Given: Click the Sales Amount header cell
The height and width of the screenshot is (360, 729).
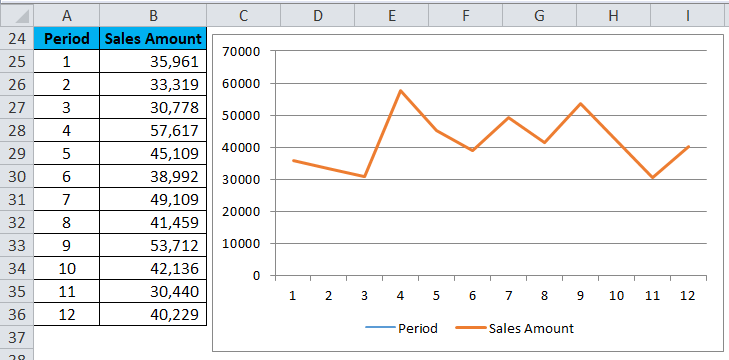Looking at the screenshot, I should point(153,39).
